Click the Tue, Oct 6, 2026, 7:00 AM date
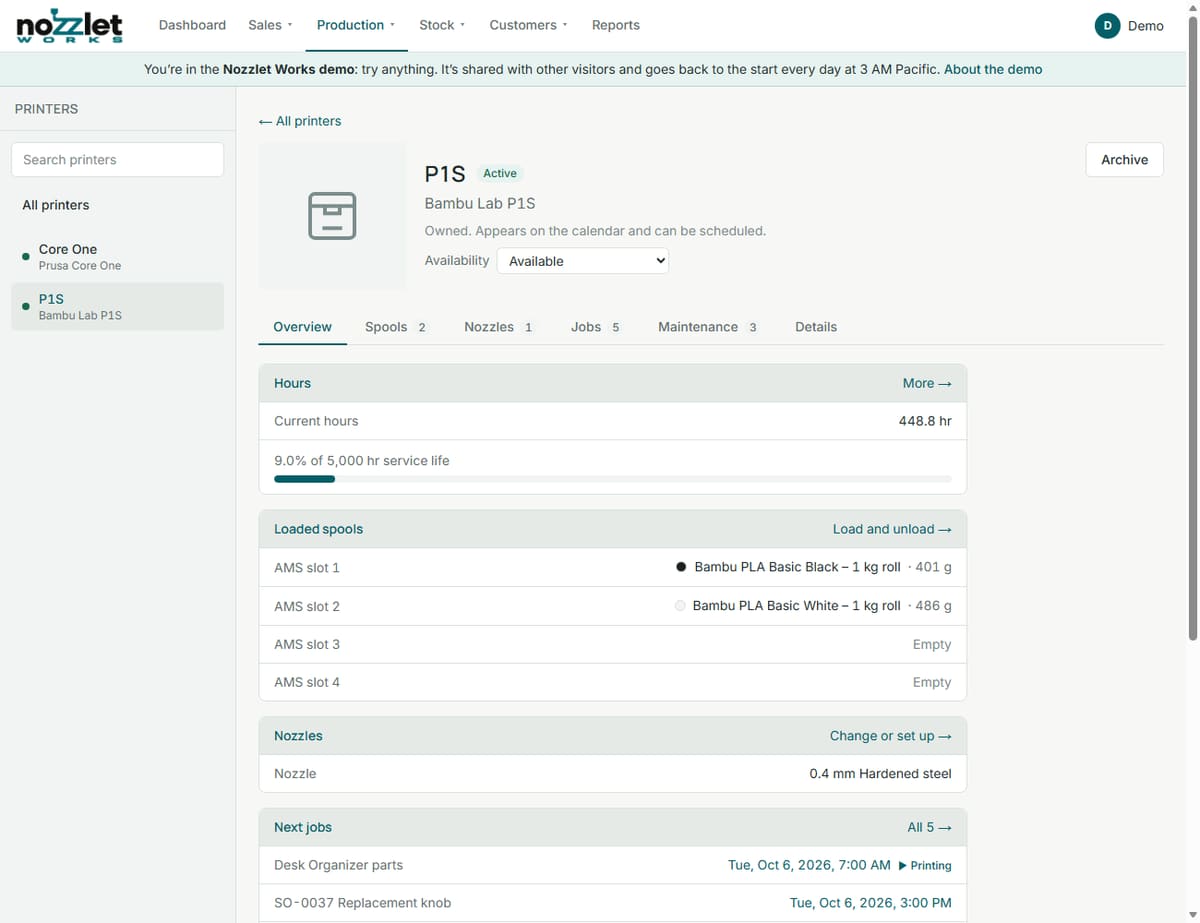The height and width of the screenshot is (923, 1200). pos(809,865)
